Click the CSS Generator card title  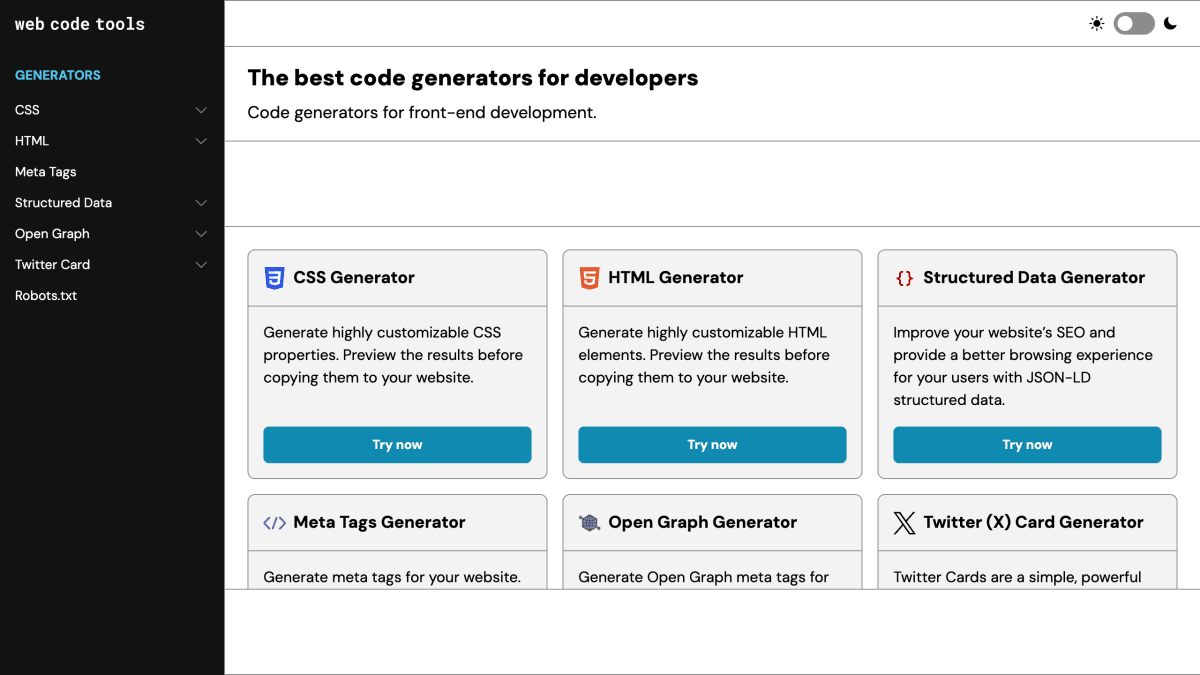pyautogui.click(x=354, y=278)
